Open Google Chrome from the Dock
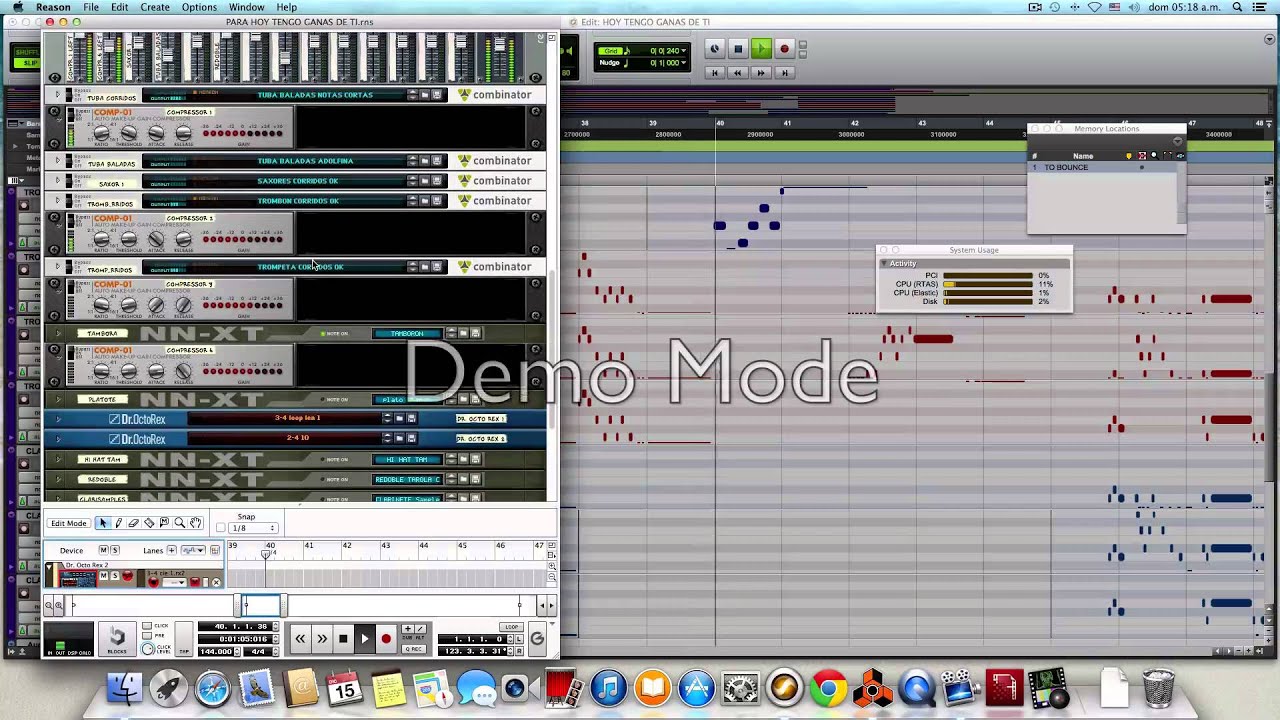 828,688
